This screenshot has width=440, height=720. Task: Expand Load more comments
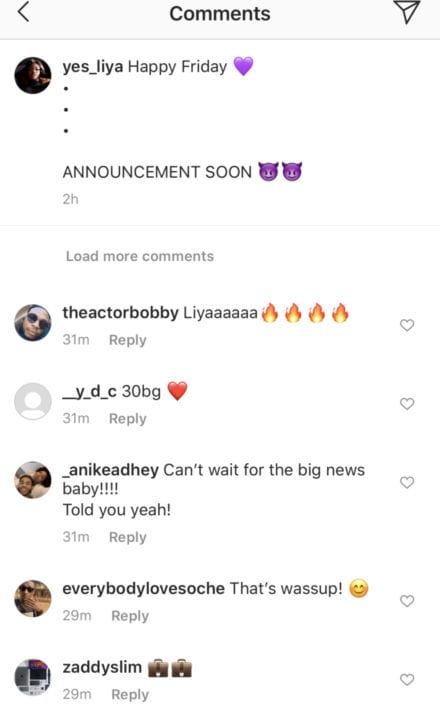coord(140,256)
